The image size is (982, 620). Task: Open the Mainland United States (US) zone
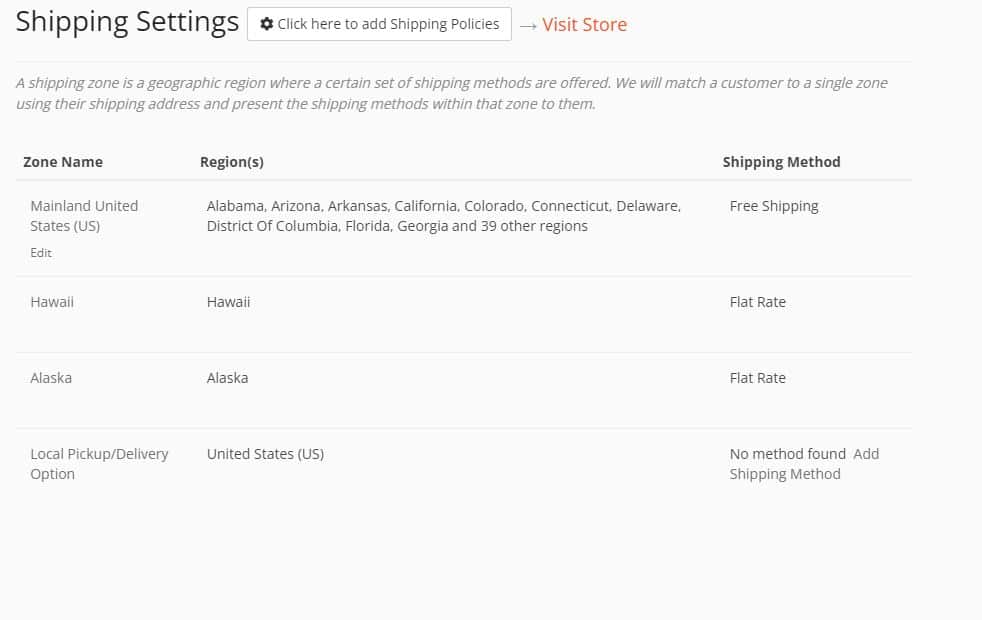pyautogui.click(x=84, y=215)
